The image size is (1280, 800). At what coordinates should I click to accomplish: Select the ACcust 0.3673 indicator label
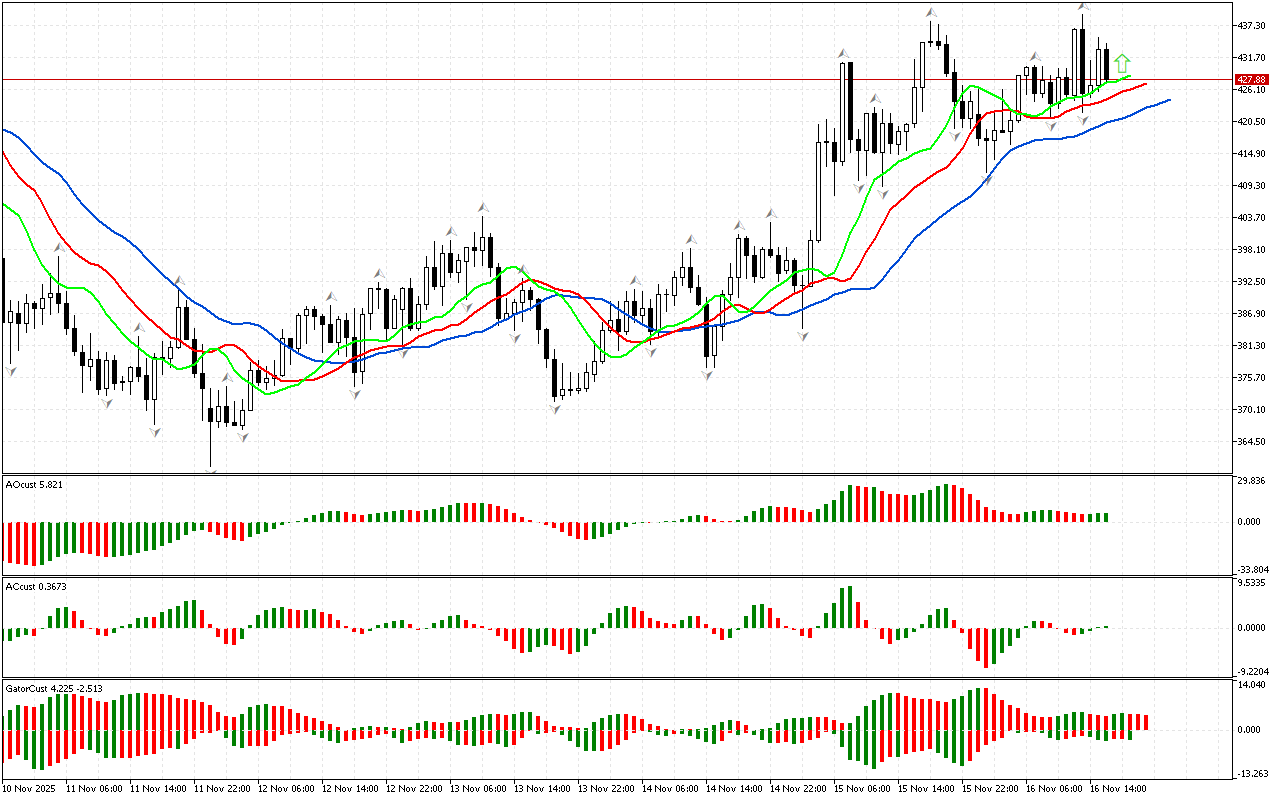point(37,586)
